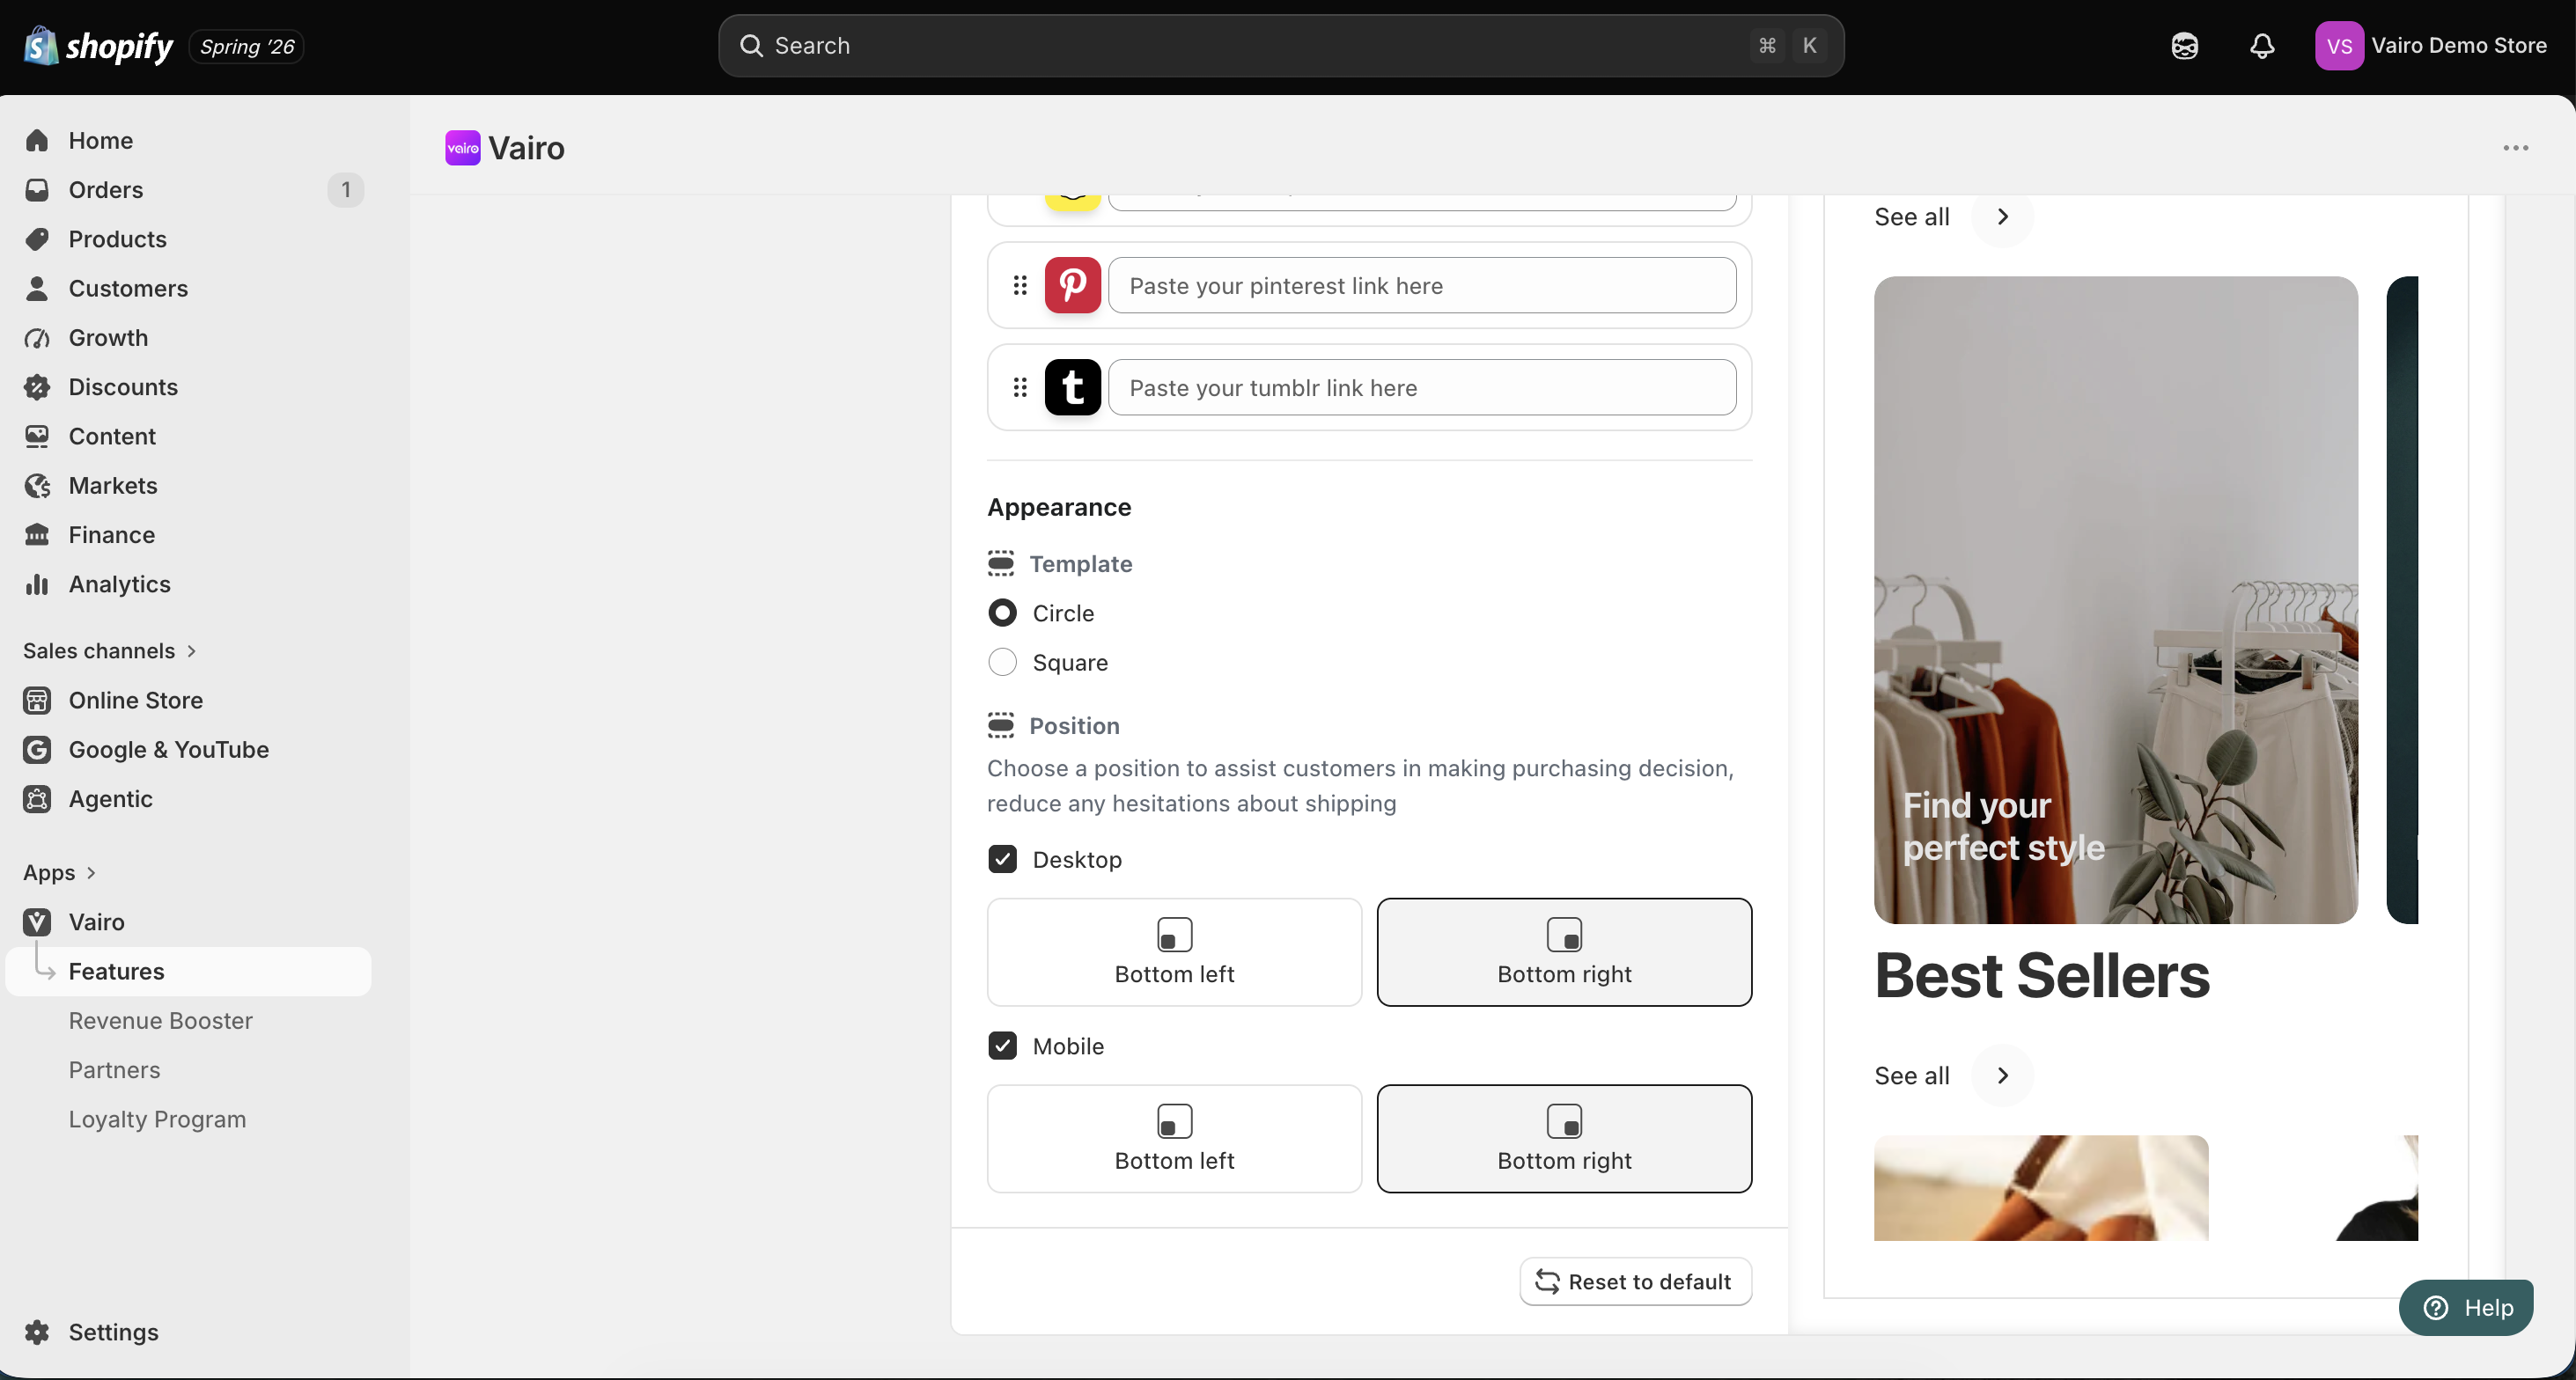2576x1380 pixels.
Task: Uncheck the Desktop checkbox
Action: pos(1002,859)
